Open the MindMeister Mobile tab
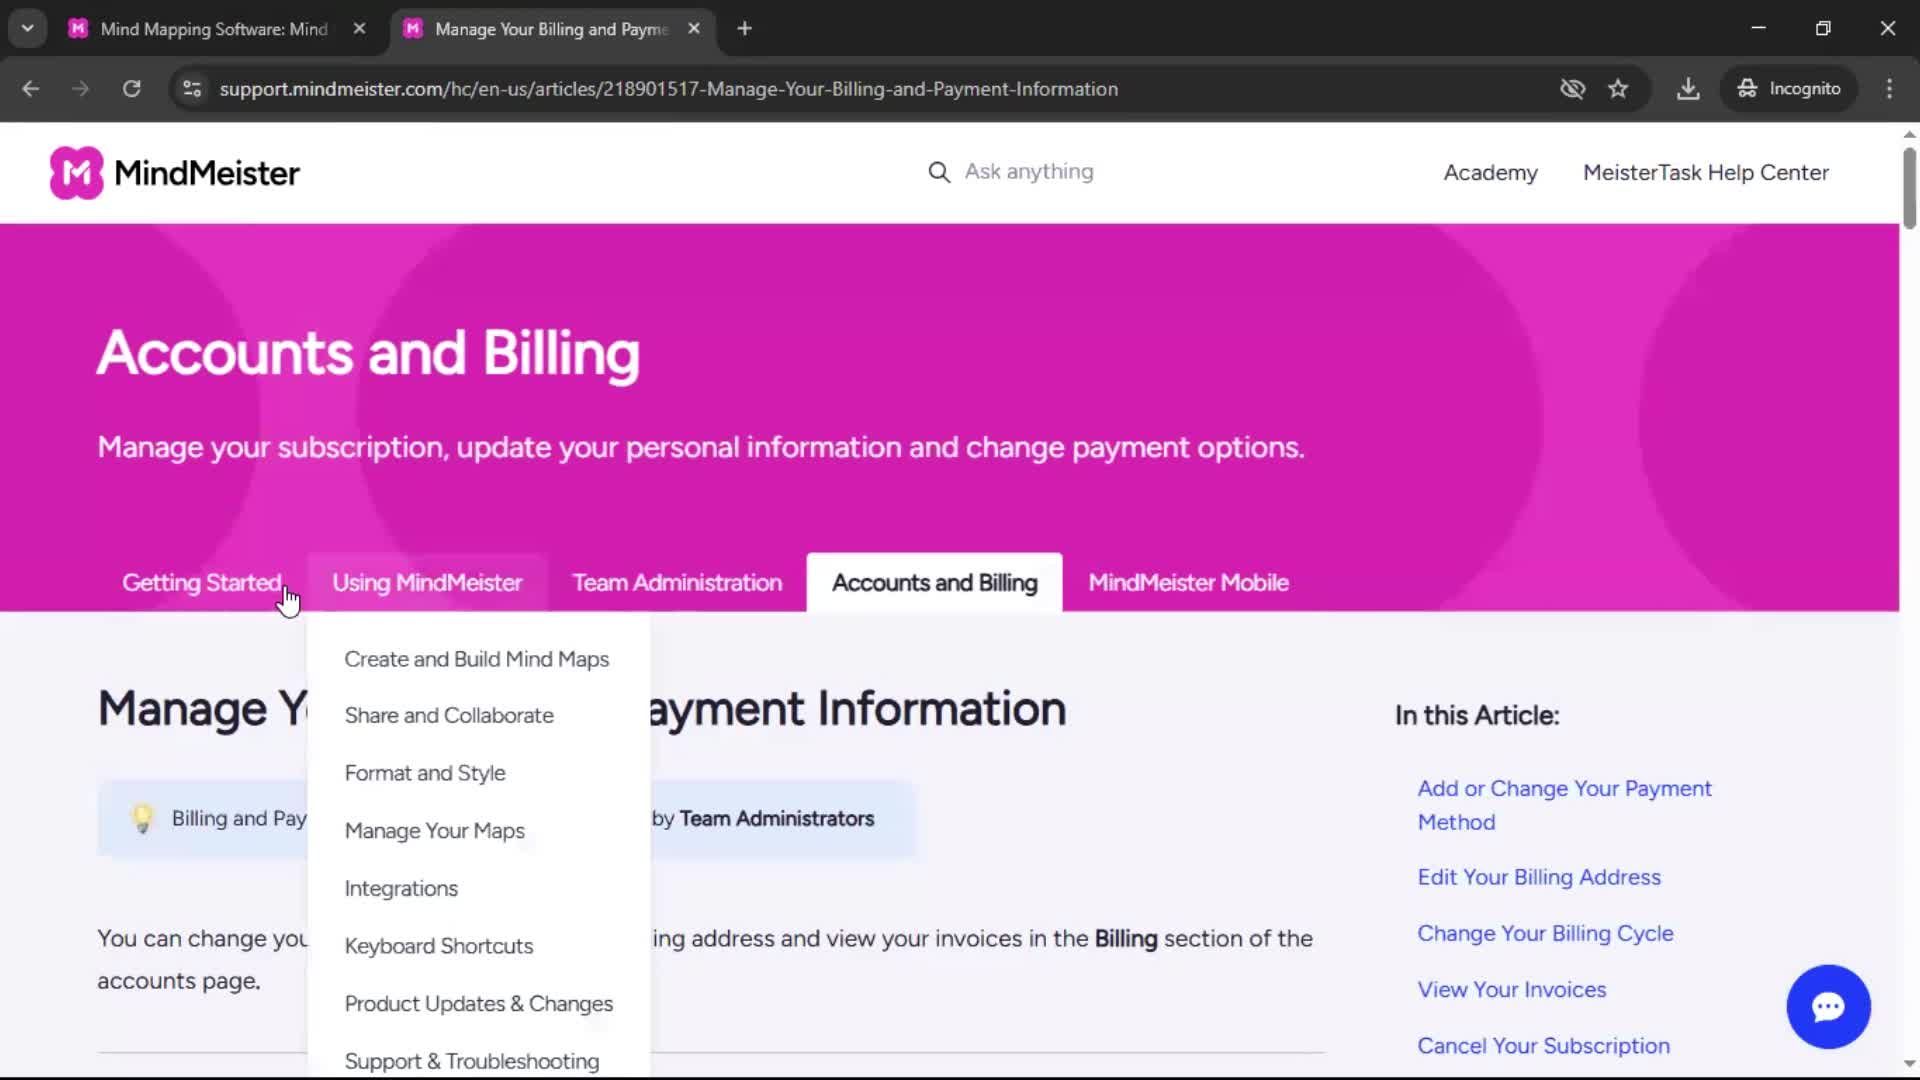The height and width of the screenshot is (1080, 1920). (x=1188, y=583)
